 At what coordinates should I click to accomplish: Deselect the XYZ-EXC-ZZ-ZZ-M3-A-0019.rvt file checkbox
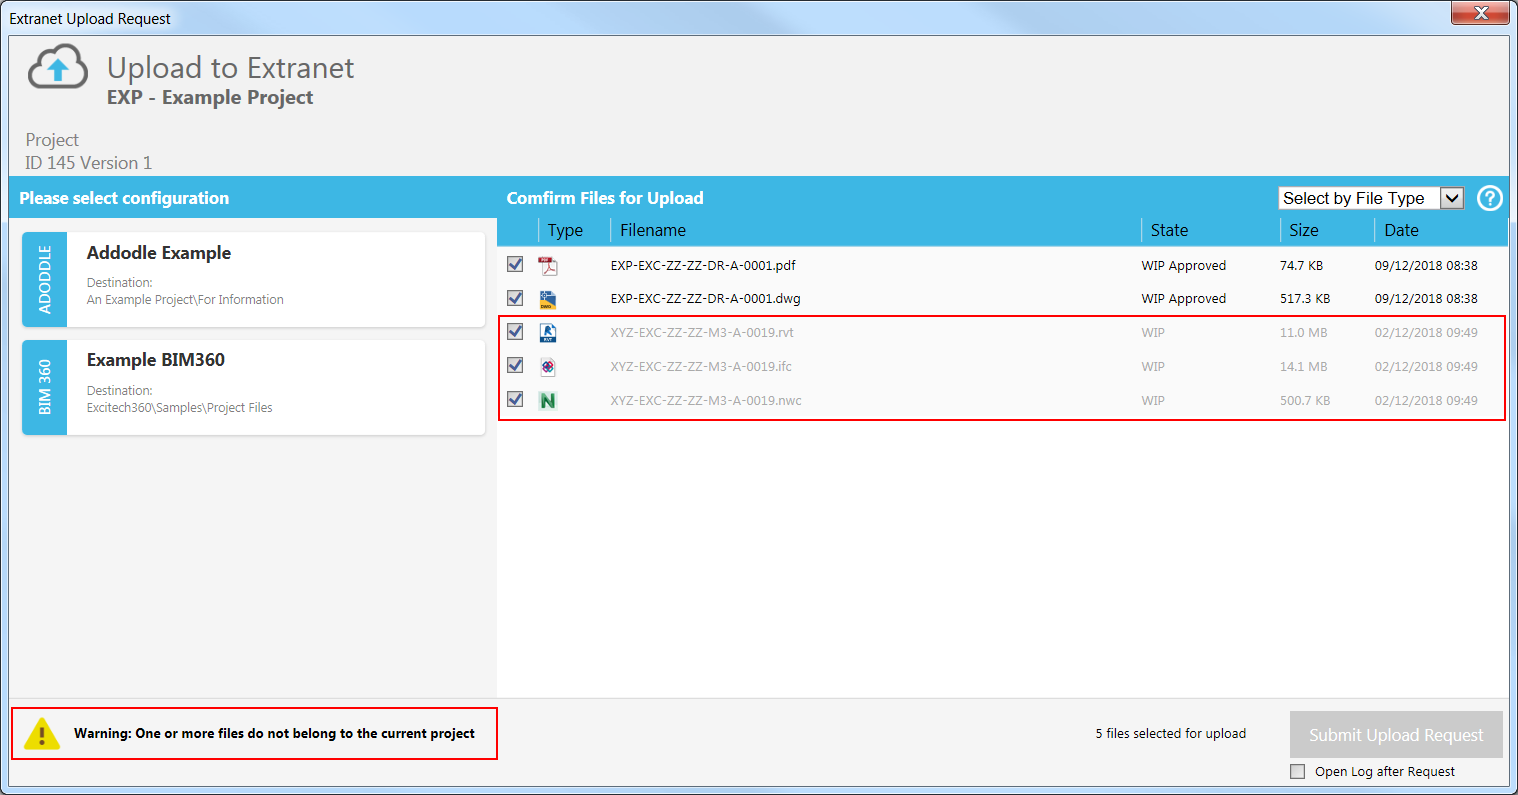[515, 332]
